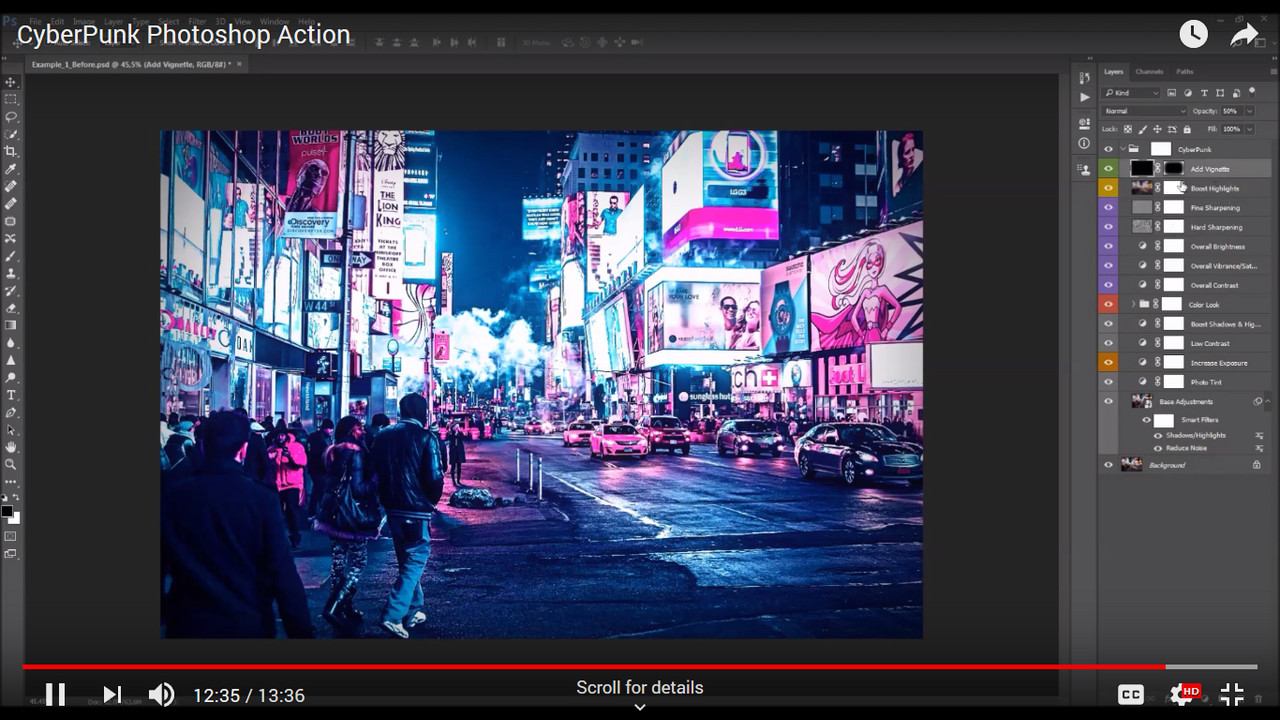Open the Actions panel play icon
1280x720 pixels.
[1085, 97]
